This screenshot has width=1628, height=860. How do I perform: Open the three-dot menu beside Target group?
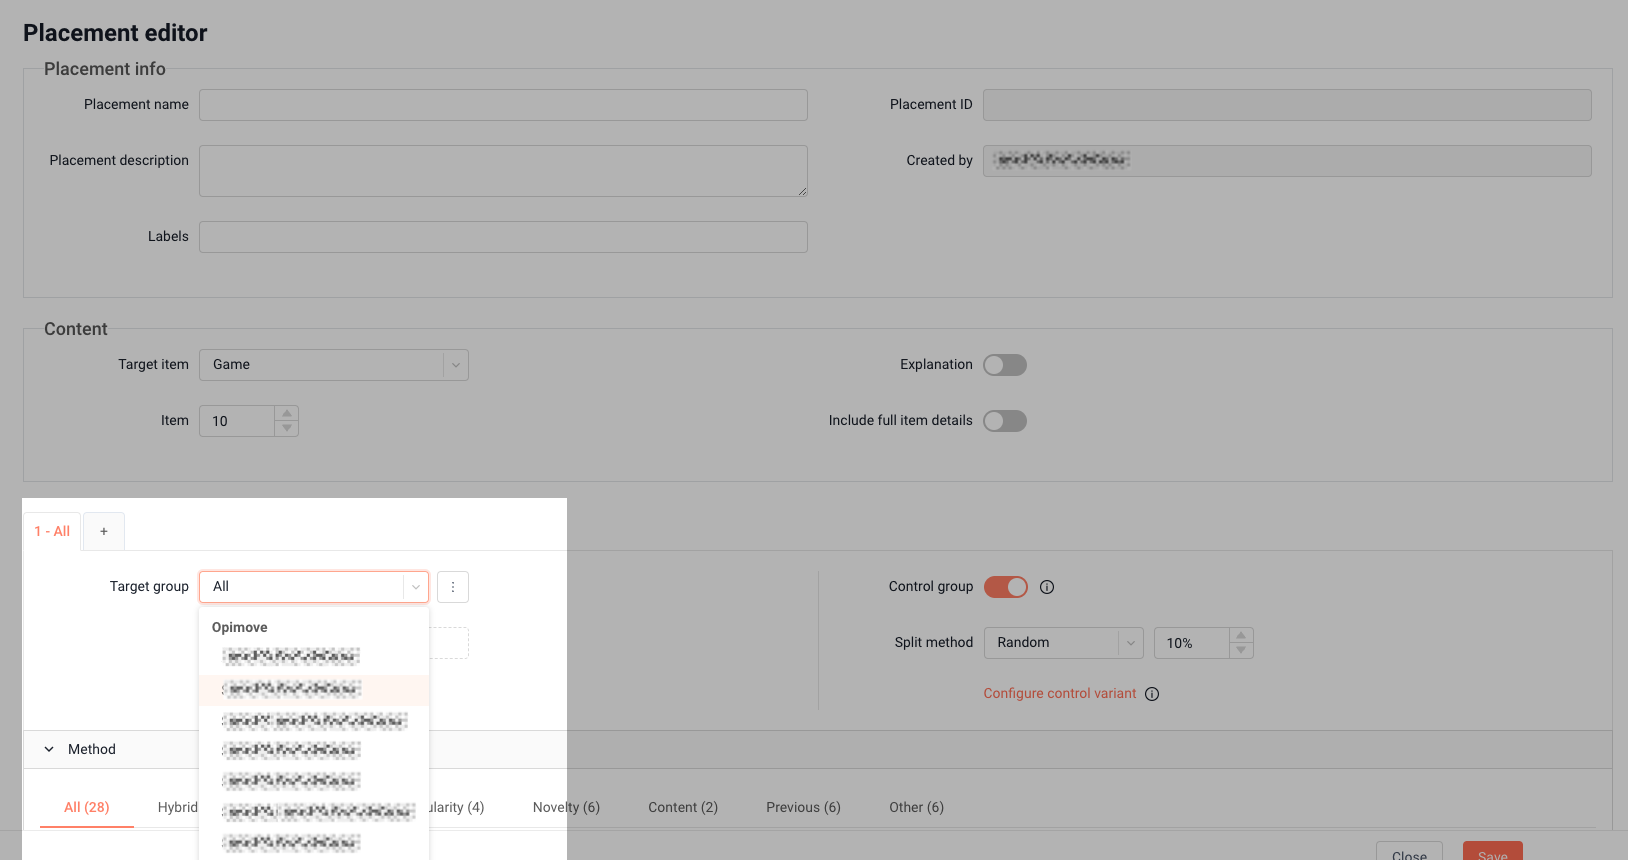453,587
